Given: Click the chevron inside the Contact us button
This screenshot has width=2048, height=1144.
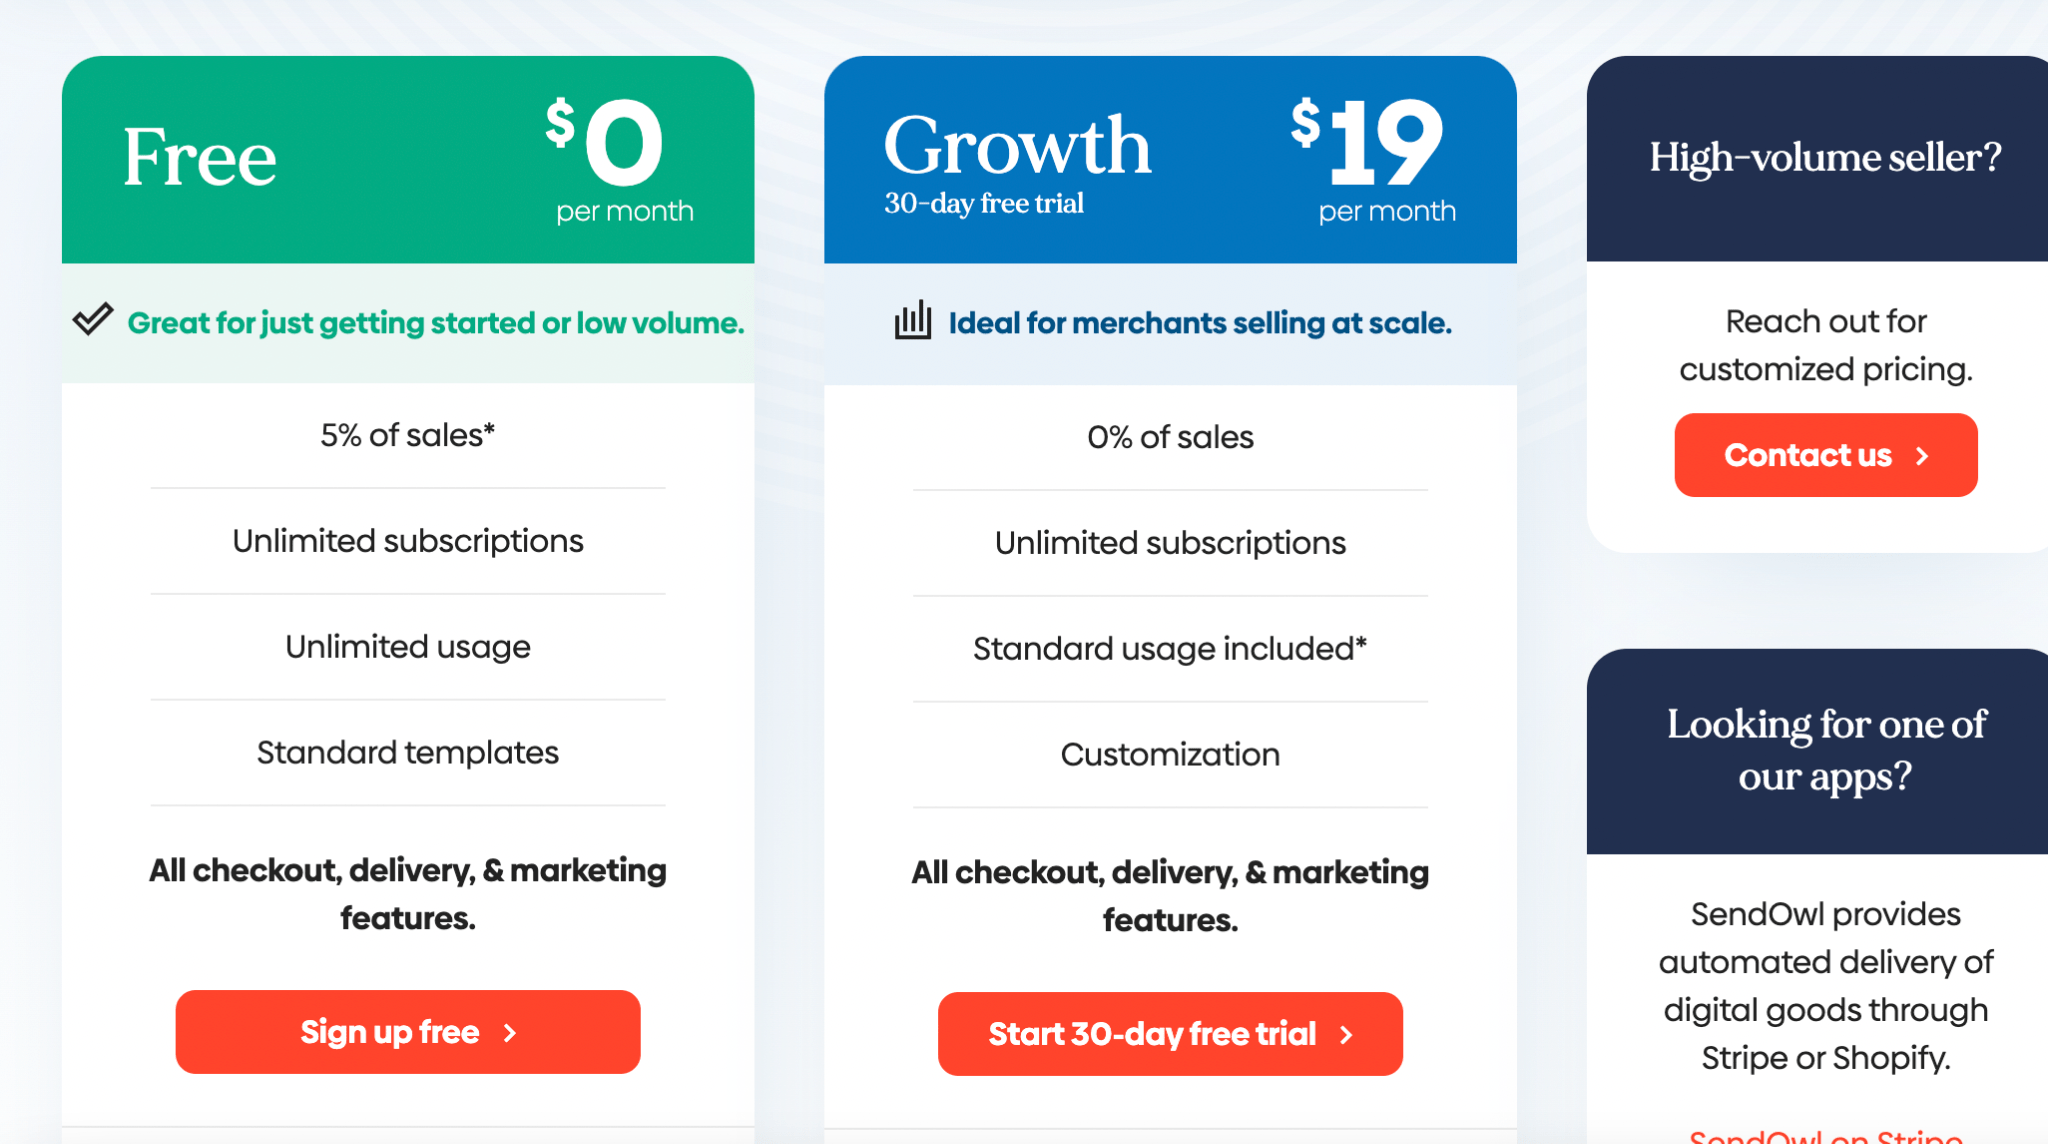Looking at the screenshot, I should [x=1922, y=455].
